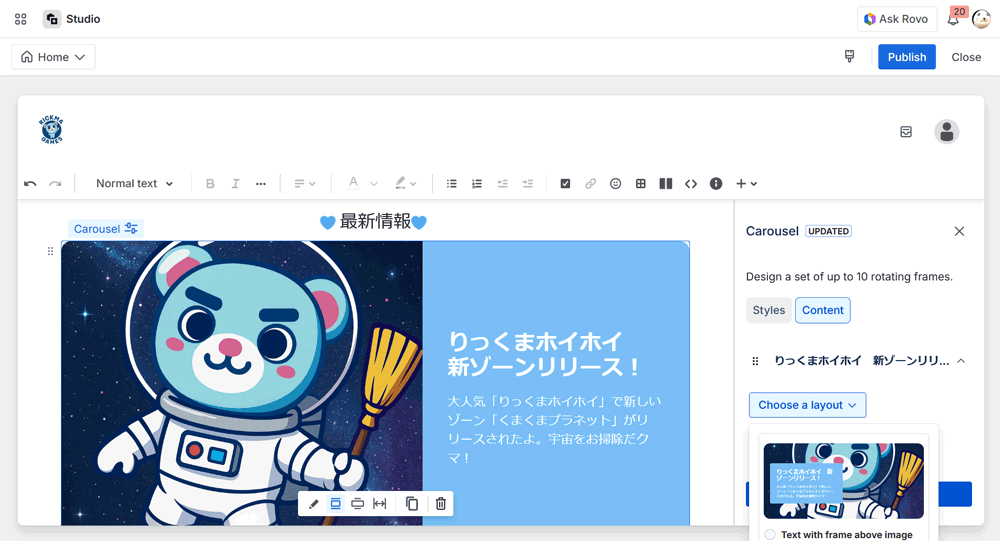
Task: Open the app switcher grid icon
Action: [x=20, y=19]
